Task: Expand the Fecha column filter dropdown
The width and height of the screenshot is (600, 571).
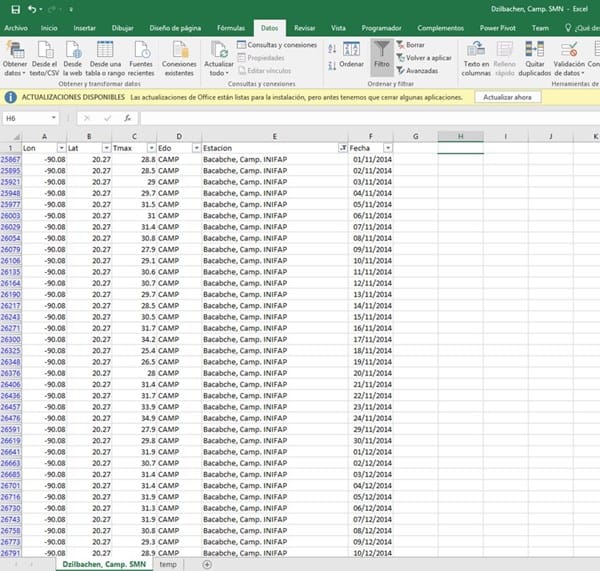Action: pos(387,148)
